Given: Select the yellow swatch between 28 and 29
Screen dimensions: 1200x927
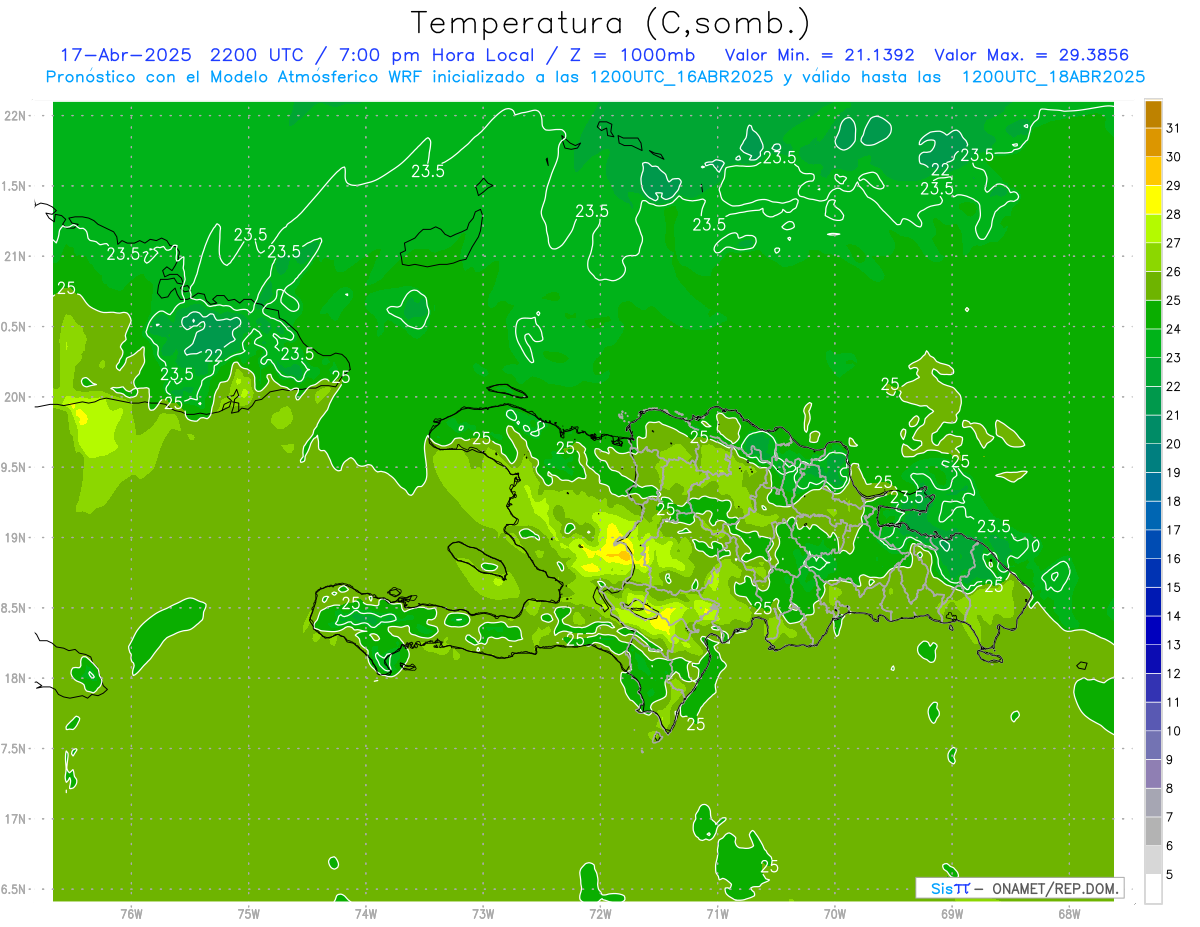Looking at the screenshot, I should click(1153, 200).
